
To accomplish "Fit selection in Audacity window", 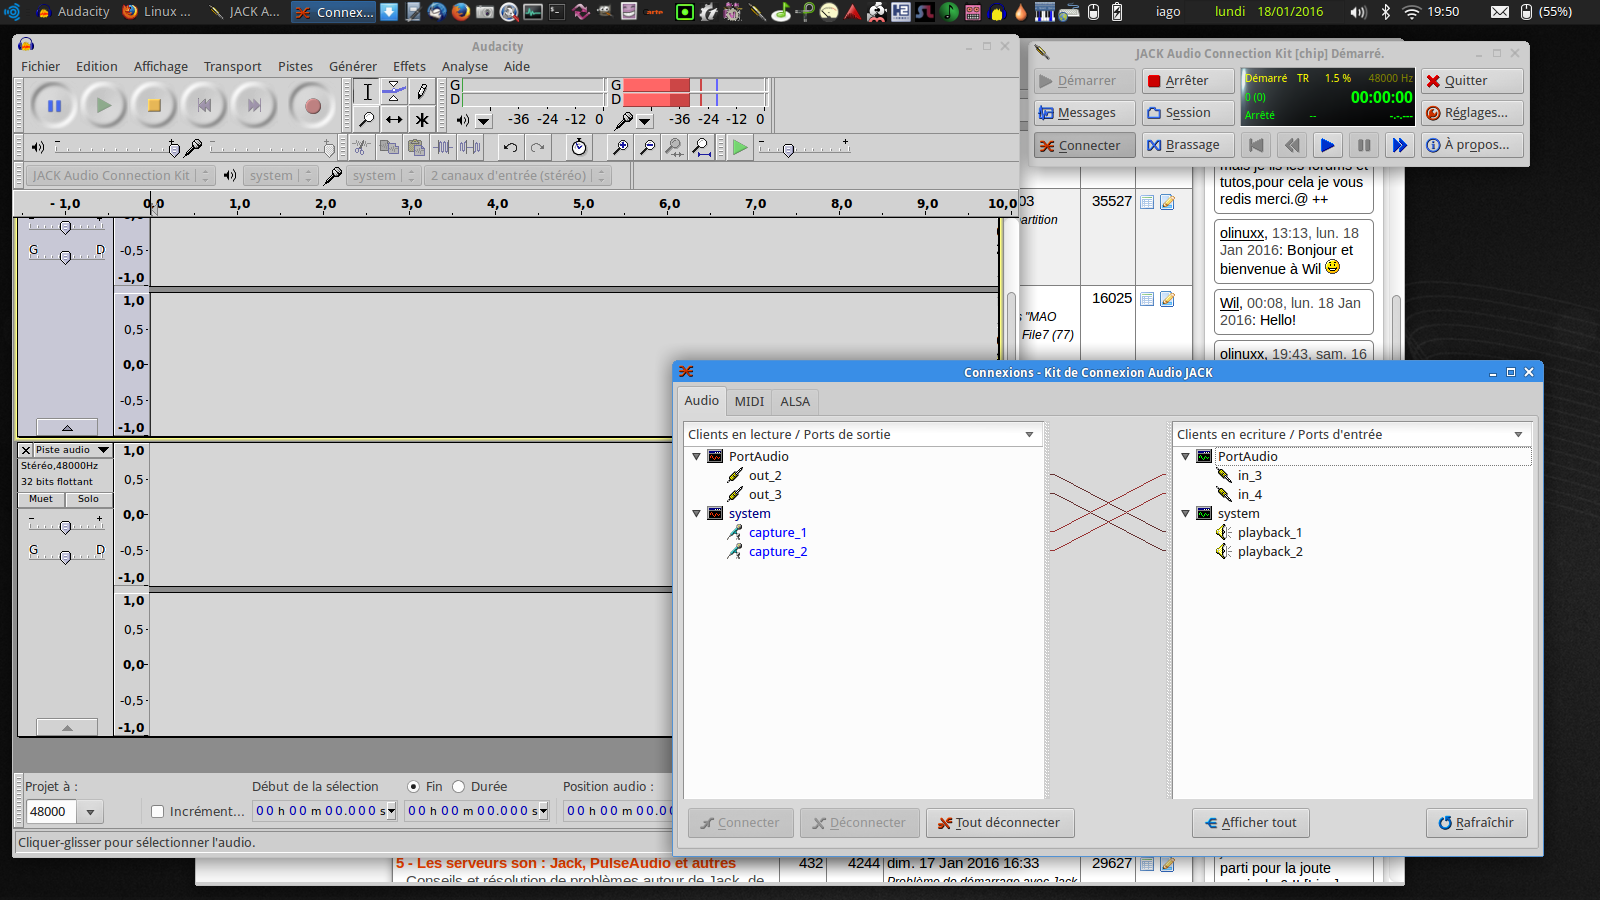I will pyautogui.click(x=674, y=147).
